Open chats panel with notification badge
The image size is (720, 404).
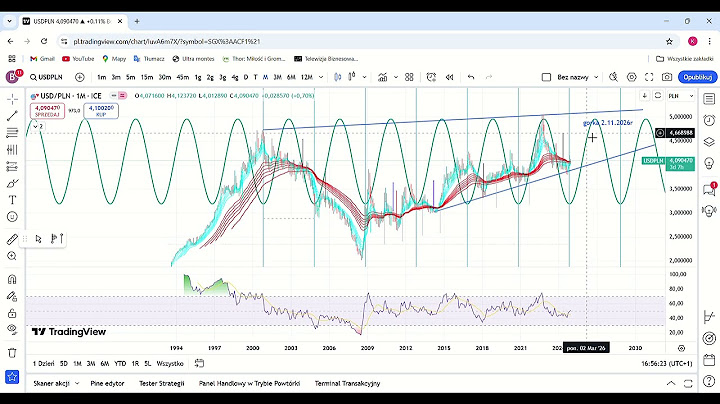pyautogui.click(x=709, y=189)
